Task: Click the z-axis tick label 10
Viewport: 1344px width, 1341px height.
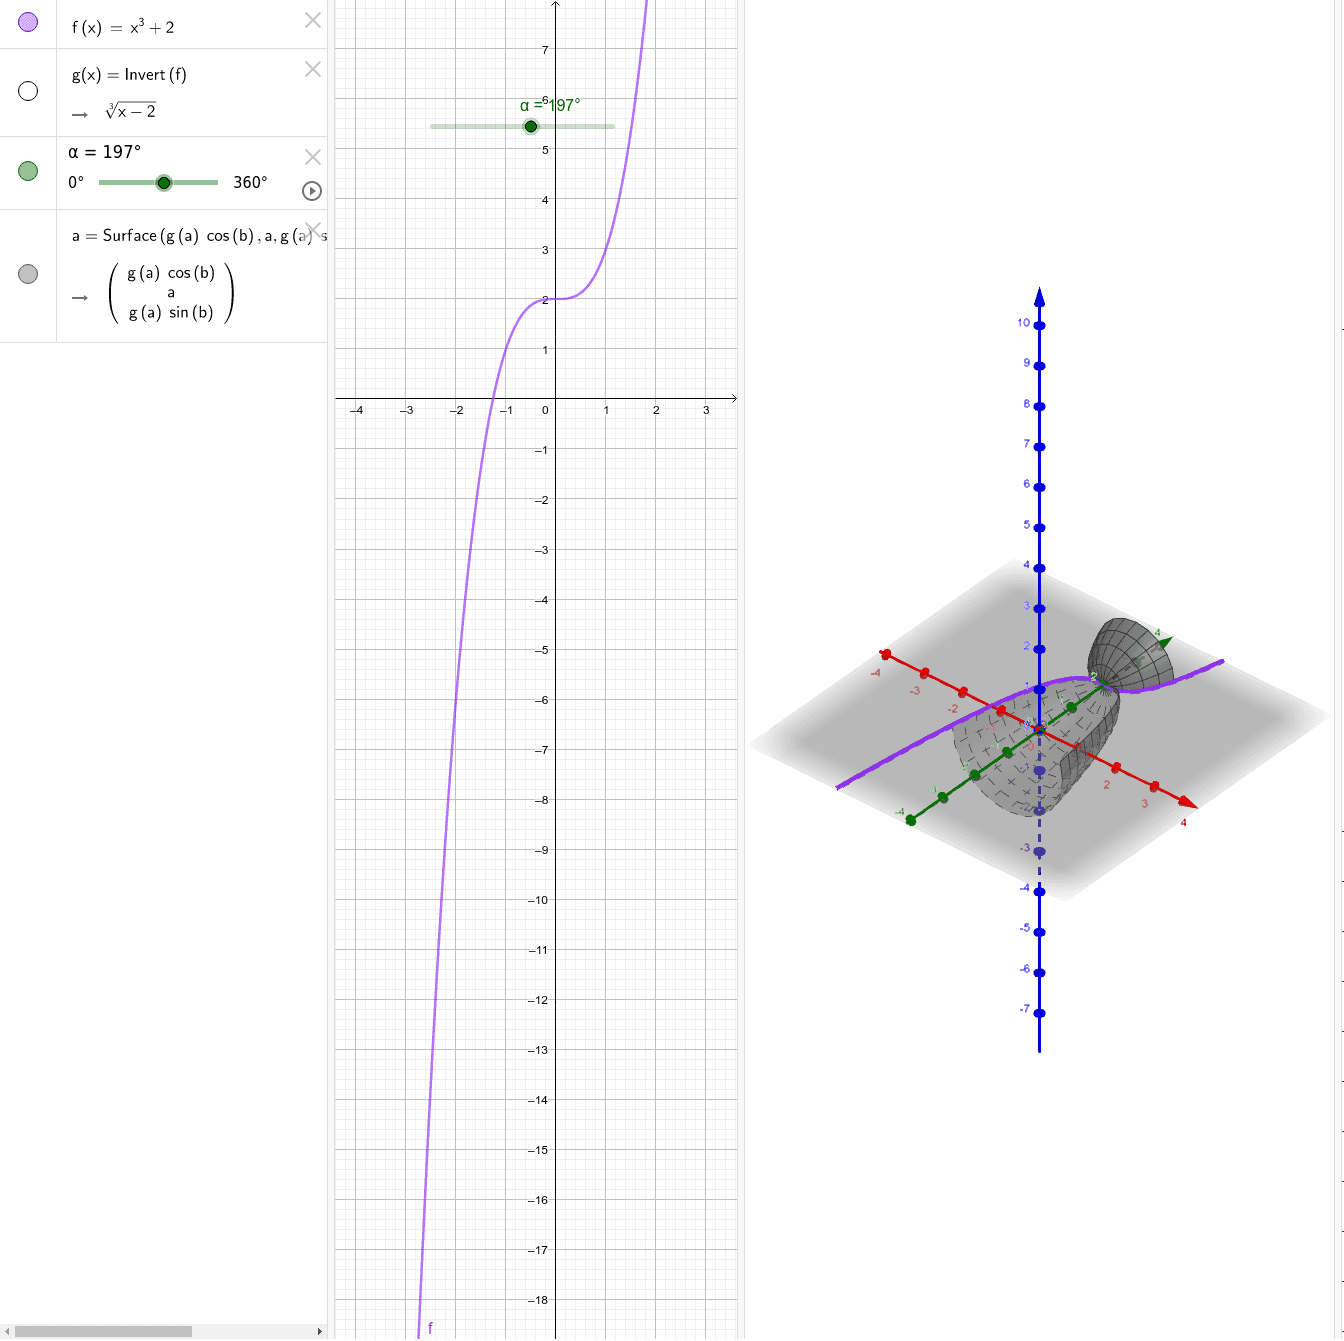Action: click(x=1023, y=323)
